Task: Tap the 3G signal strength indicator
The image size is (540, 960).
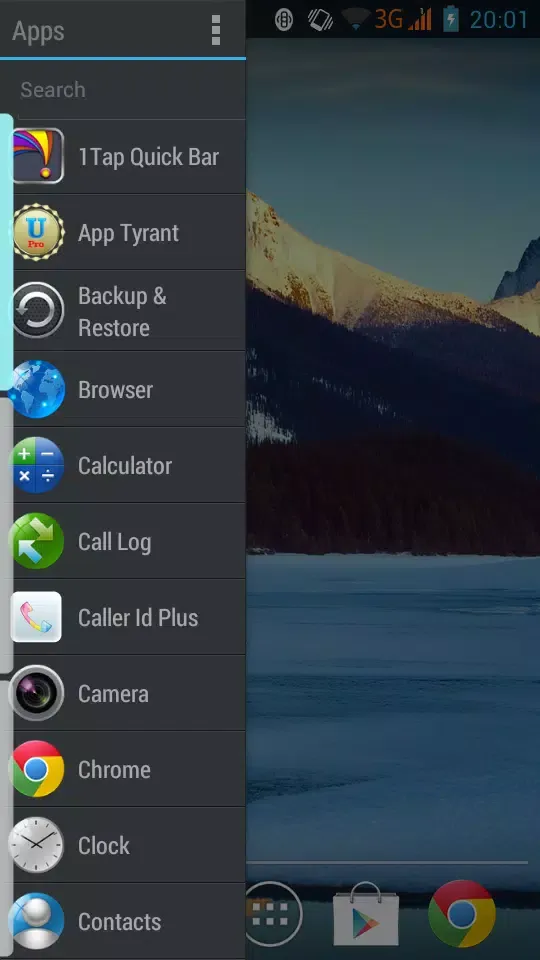Action: pos(403,19)
